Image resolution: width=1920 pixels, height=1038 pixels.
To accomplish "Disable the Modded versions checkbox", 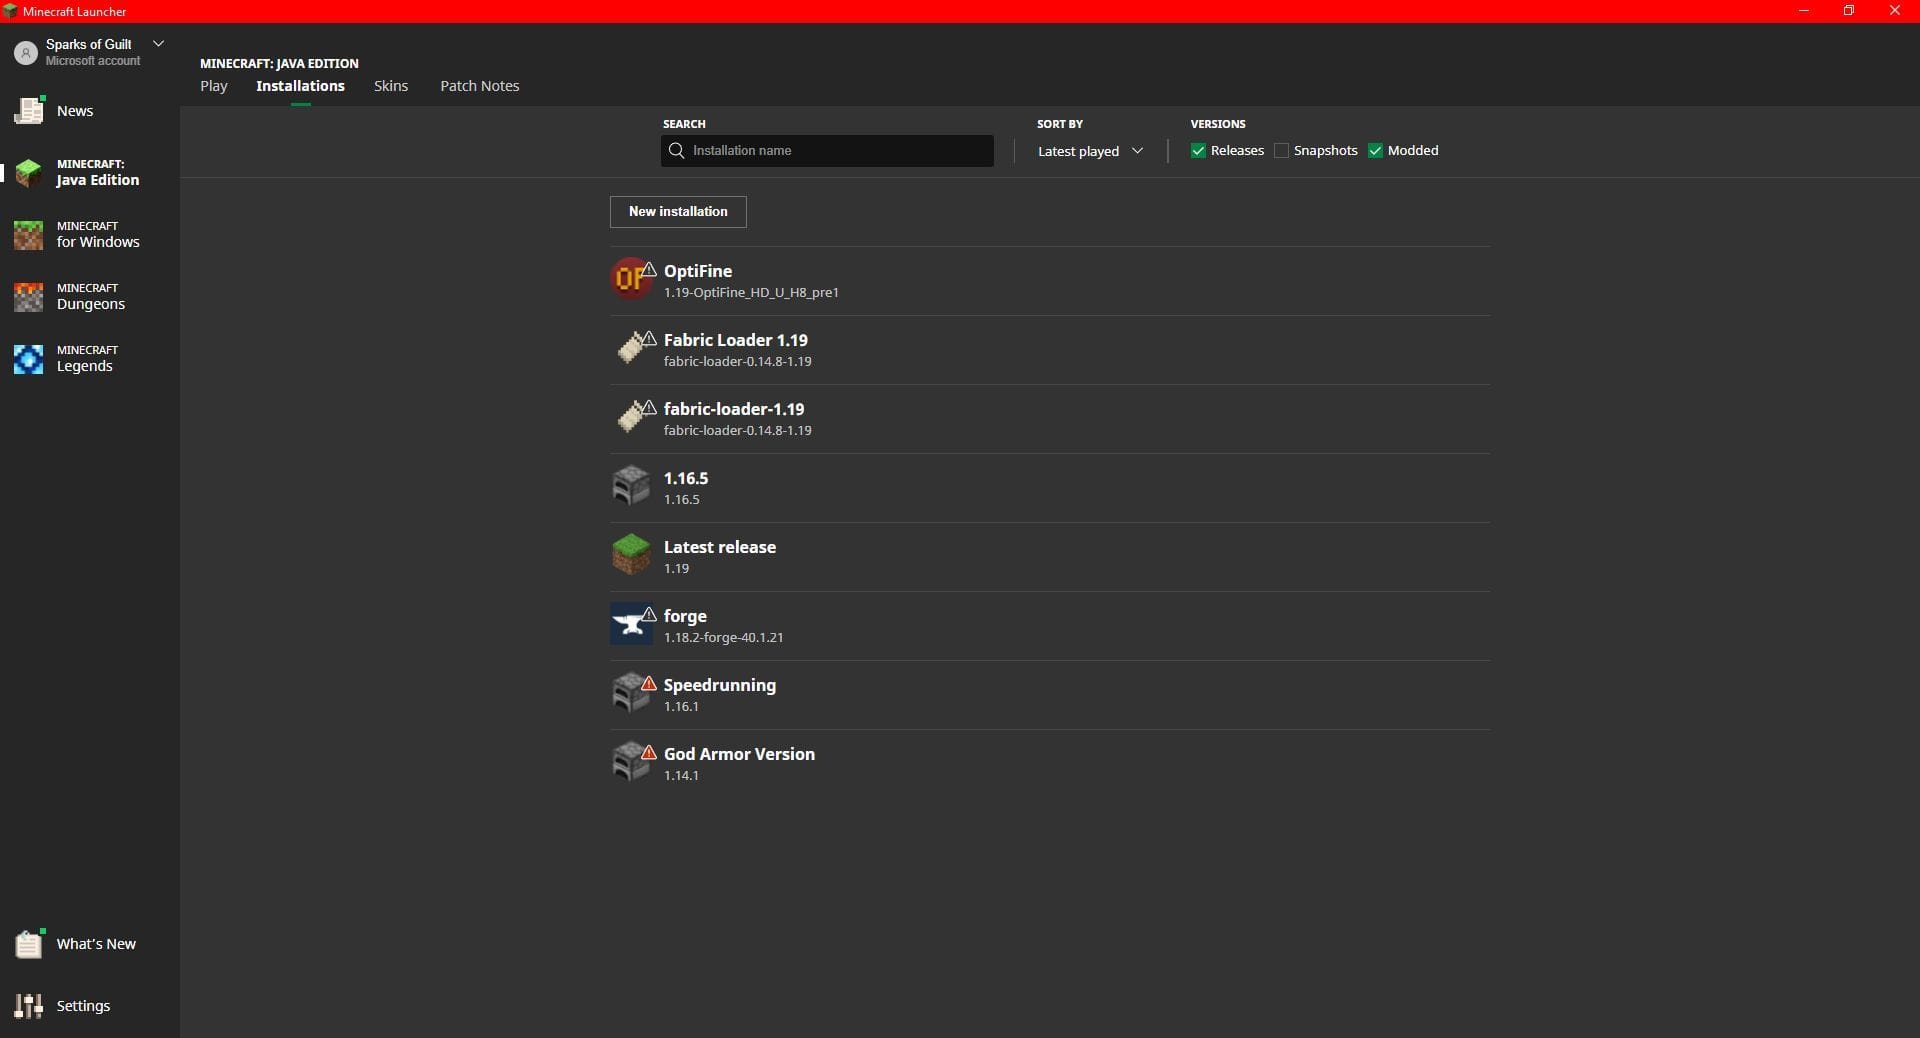I will [x=1375, y=151].
